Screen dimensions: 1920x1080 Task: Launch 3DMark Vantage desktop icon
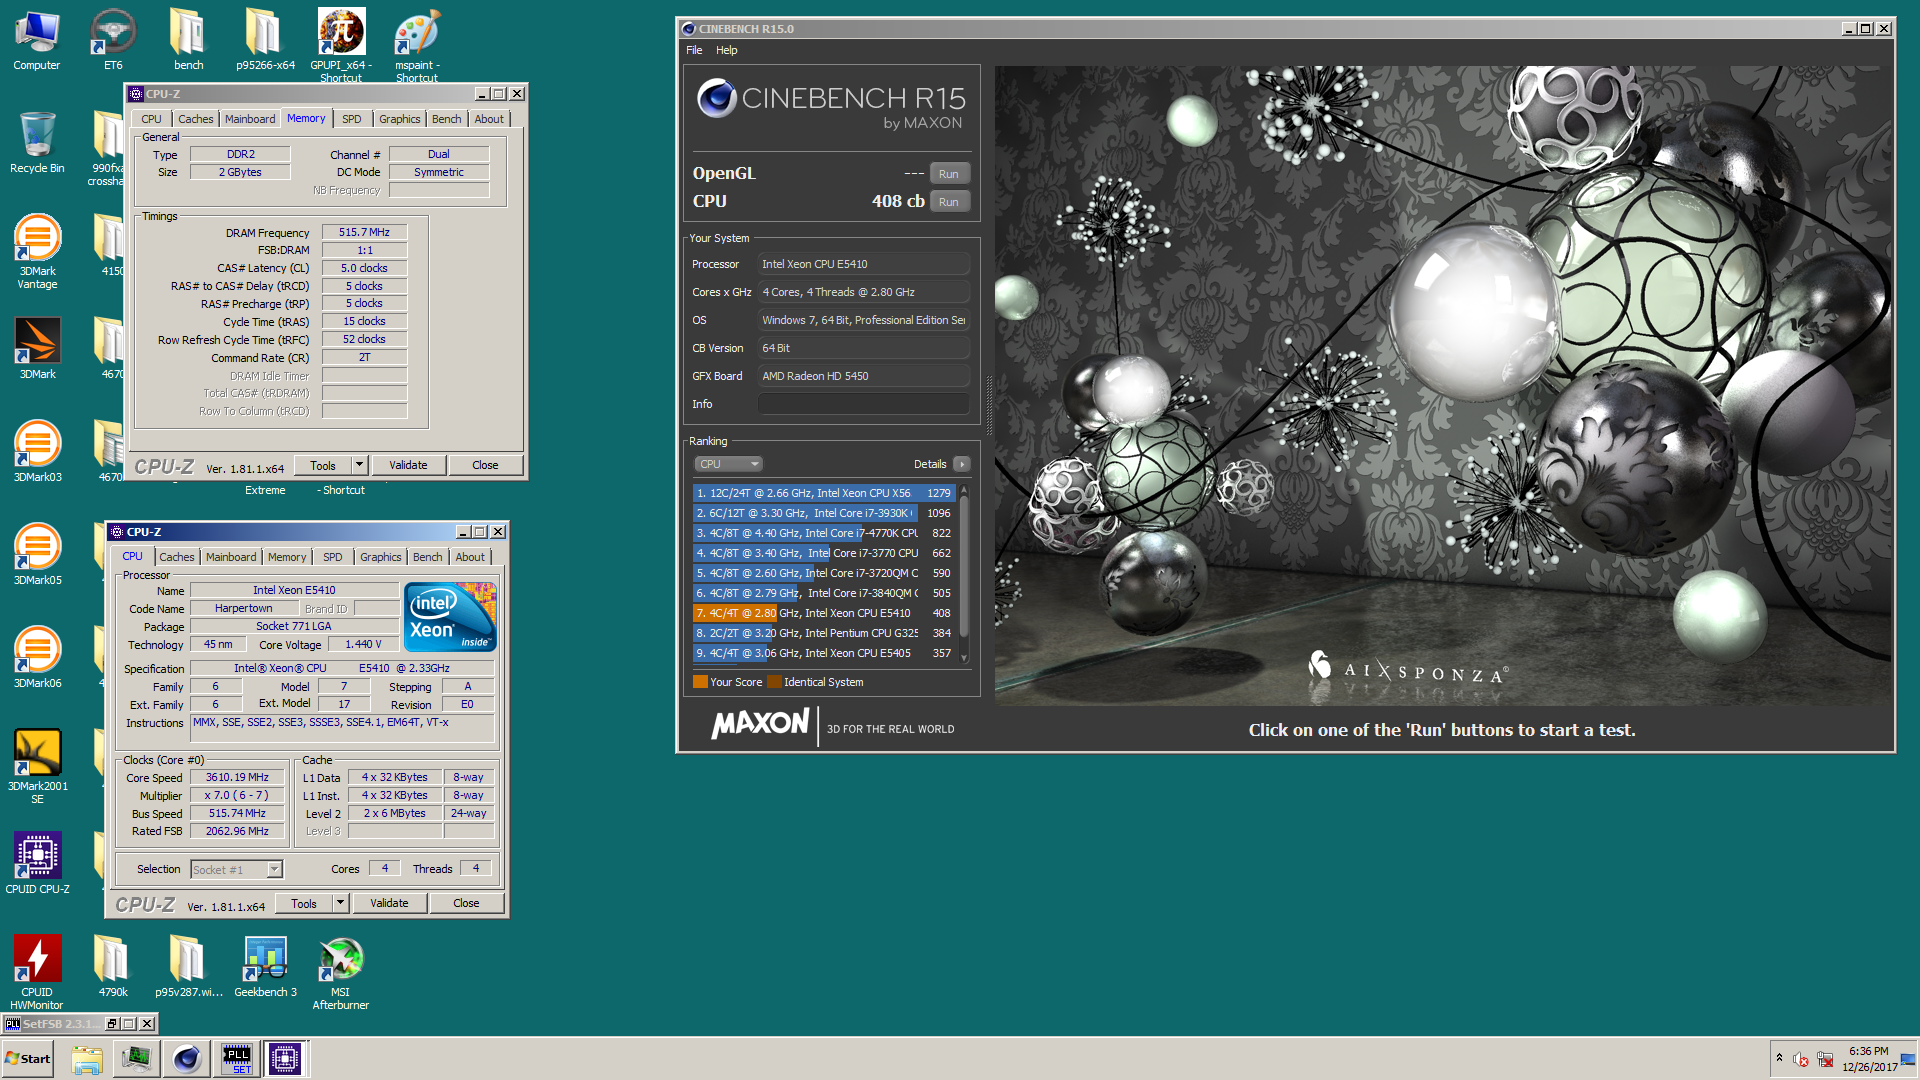coord(37,251)
